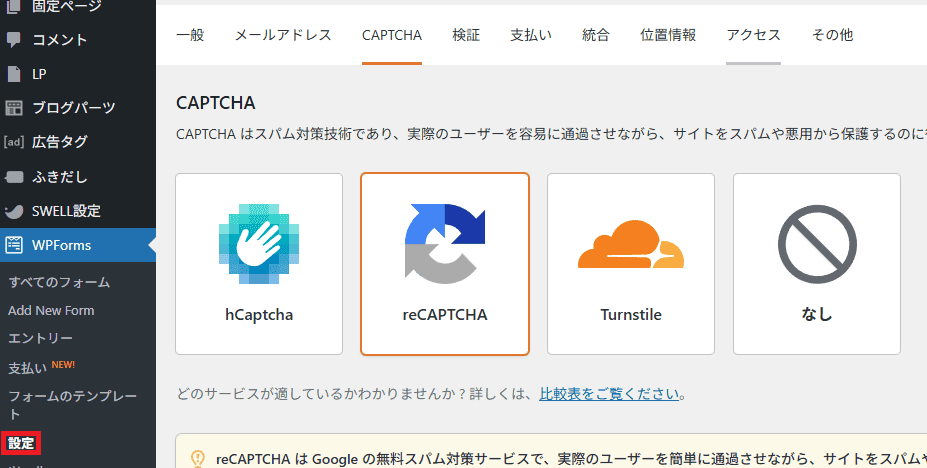Open the ブログパーツ menu label
The width and height of the screenshot is (927, 468).
[x=73, y=108]
